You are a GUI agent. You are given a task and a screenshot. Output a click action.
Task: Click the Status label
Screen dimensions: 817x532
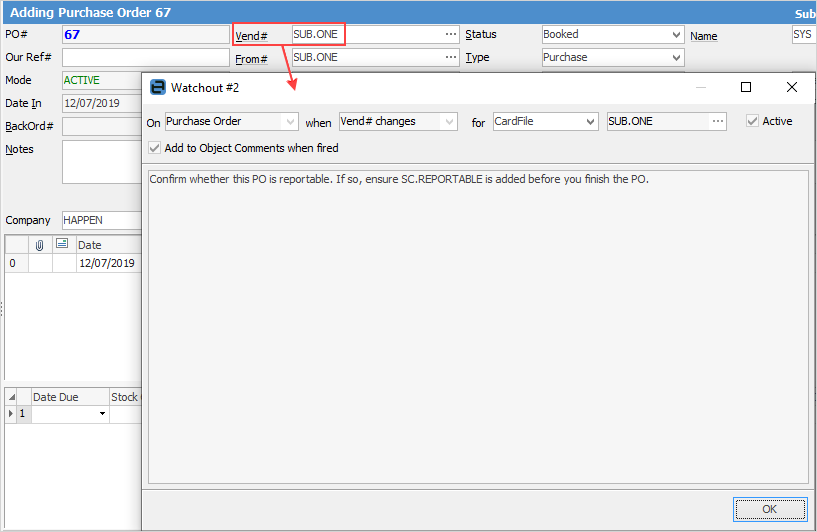coord(480,34)
